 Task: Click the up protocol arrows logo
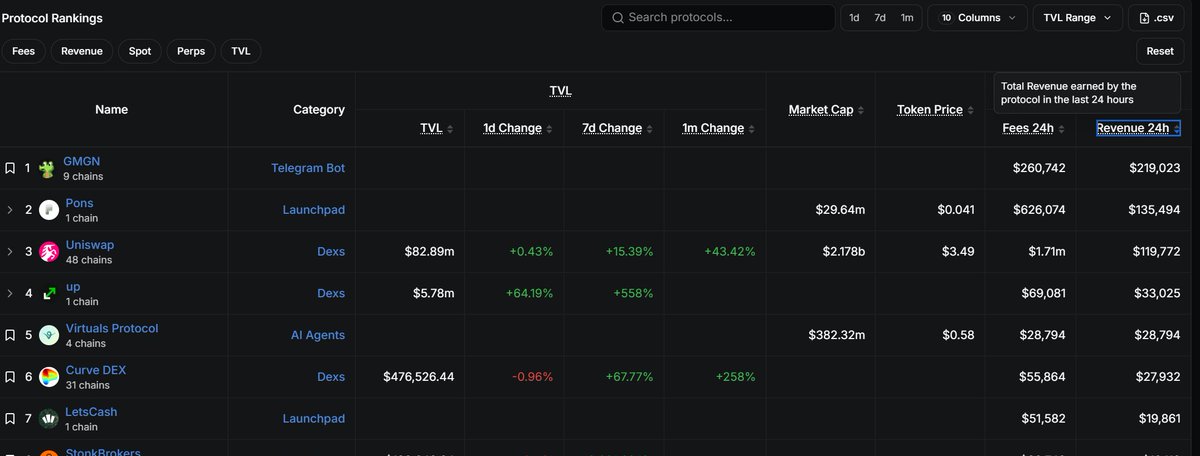[x=48, y=294]
